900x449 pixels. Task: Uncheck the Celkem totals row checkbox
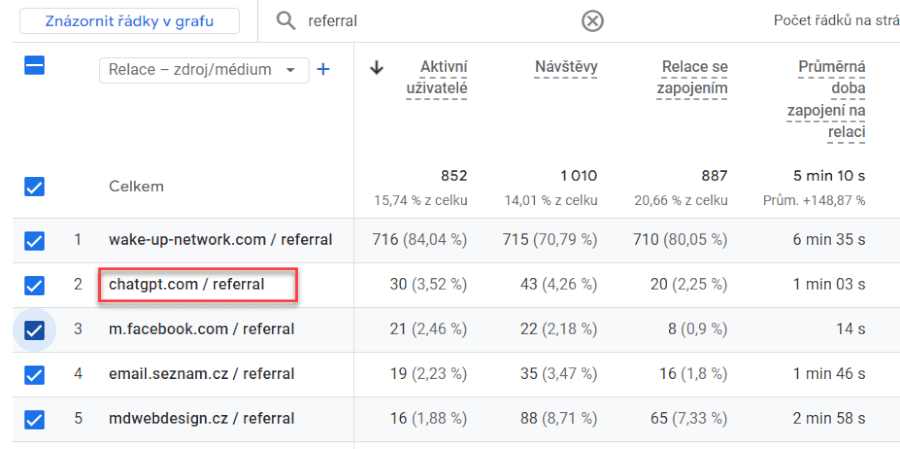pyautogui.click(x=34, y=187)
